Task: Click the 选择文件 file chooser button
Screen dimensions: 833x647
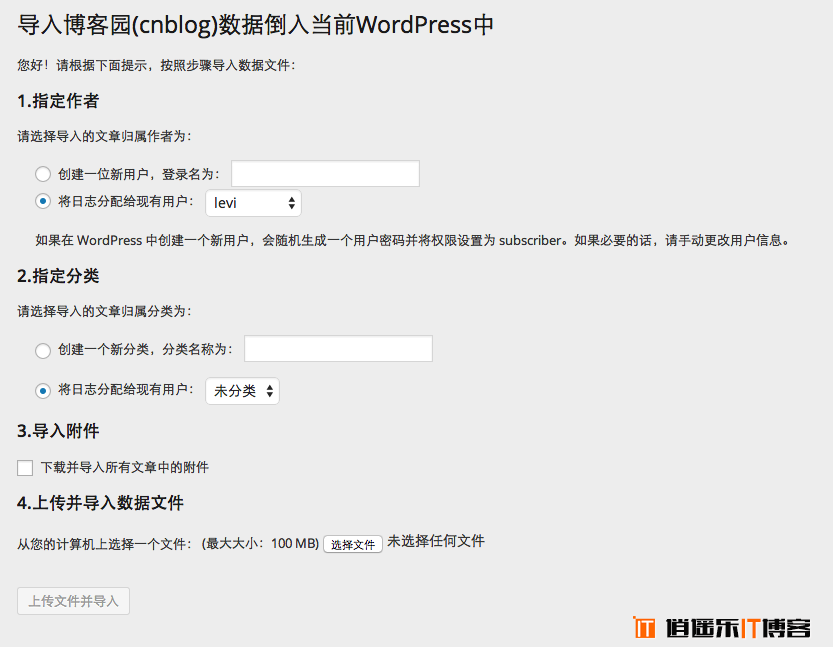Action: (x=353, y=544)
